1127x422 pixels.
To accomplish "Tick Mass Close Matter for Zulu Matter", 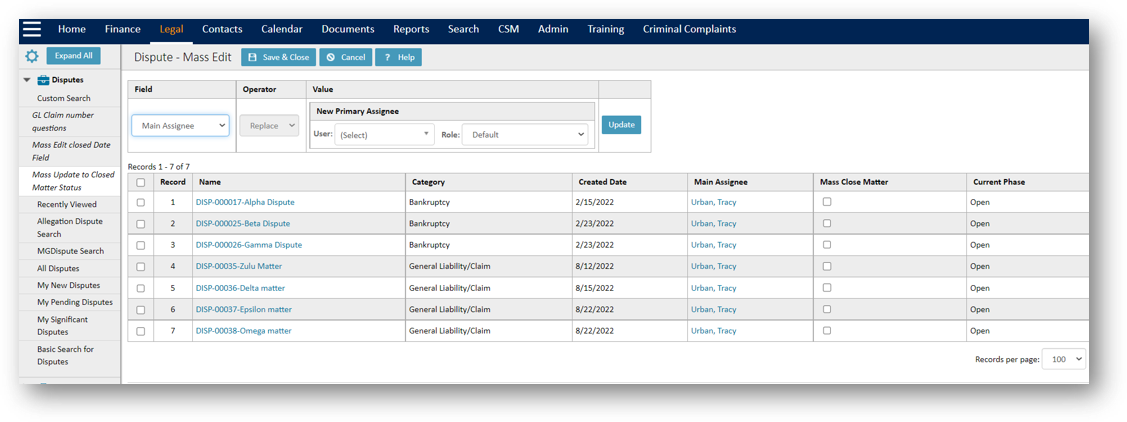I will pyautogui.click(x=827, y=266).
